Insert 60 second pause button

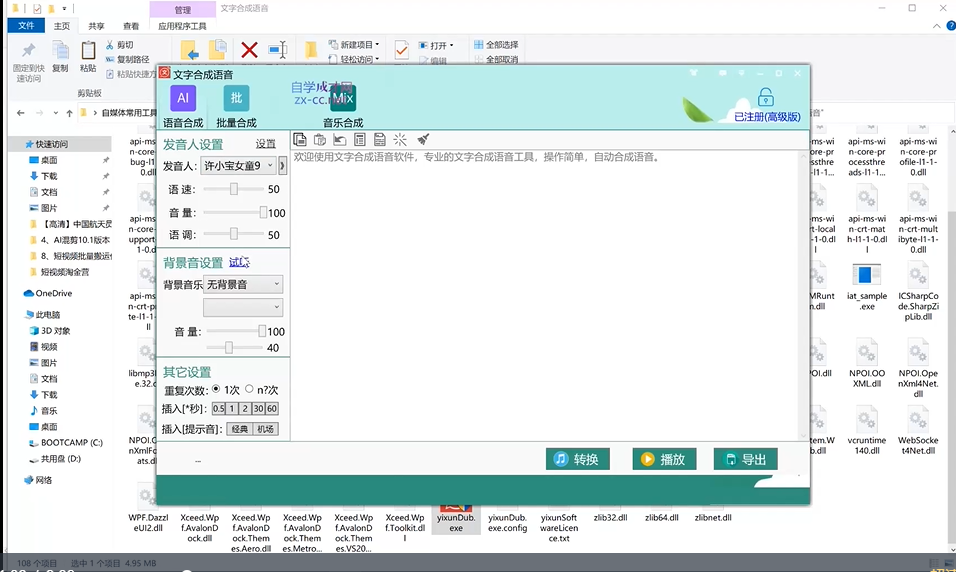pos(272,409)
